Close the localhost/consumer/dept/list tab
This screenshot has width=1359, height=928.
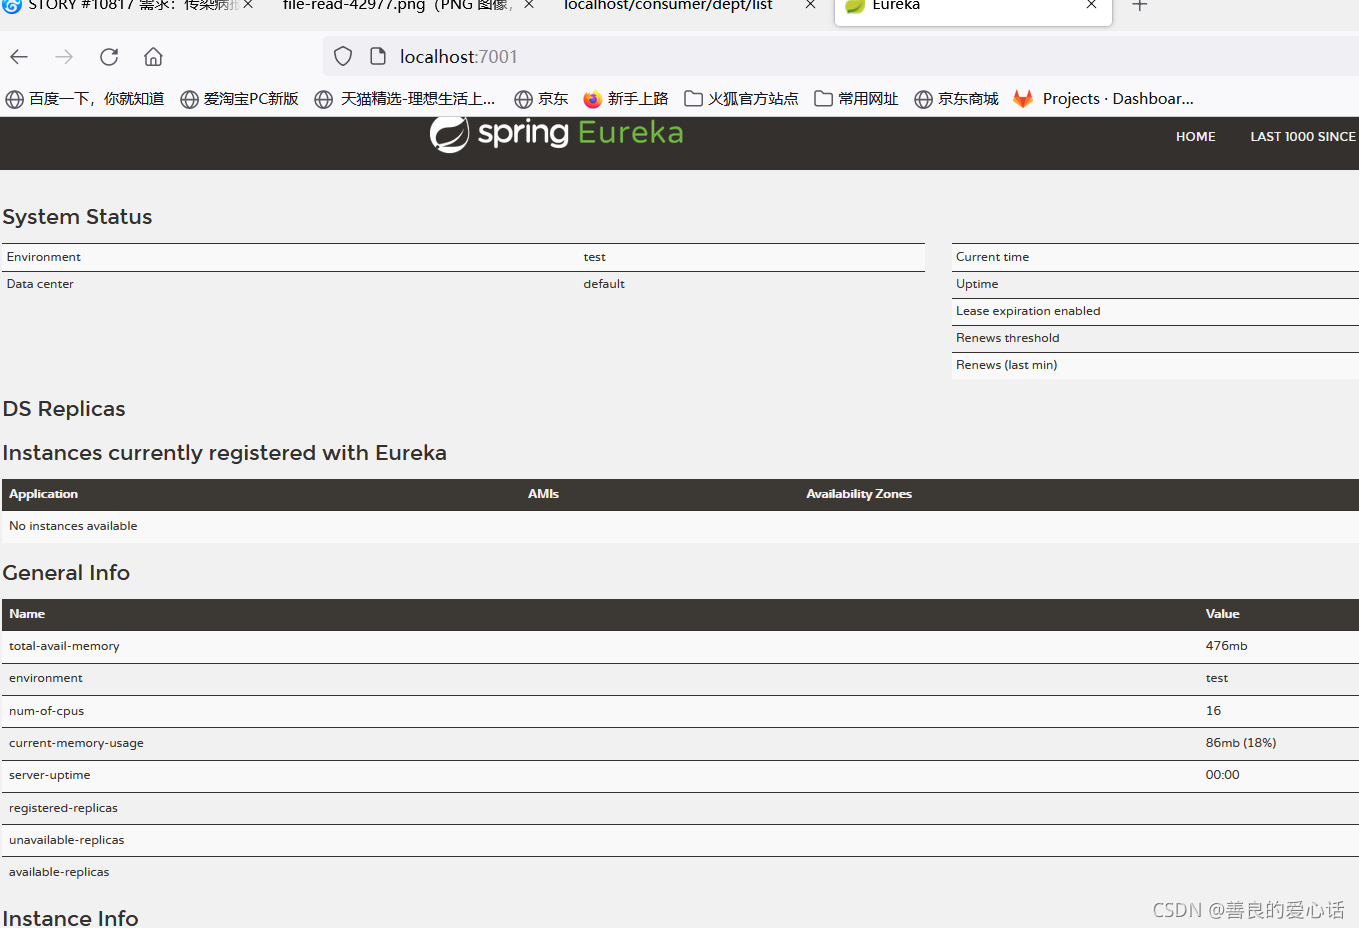click(x=811, y=5)
